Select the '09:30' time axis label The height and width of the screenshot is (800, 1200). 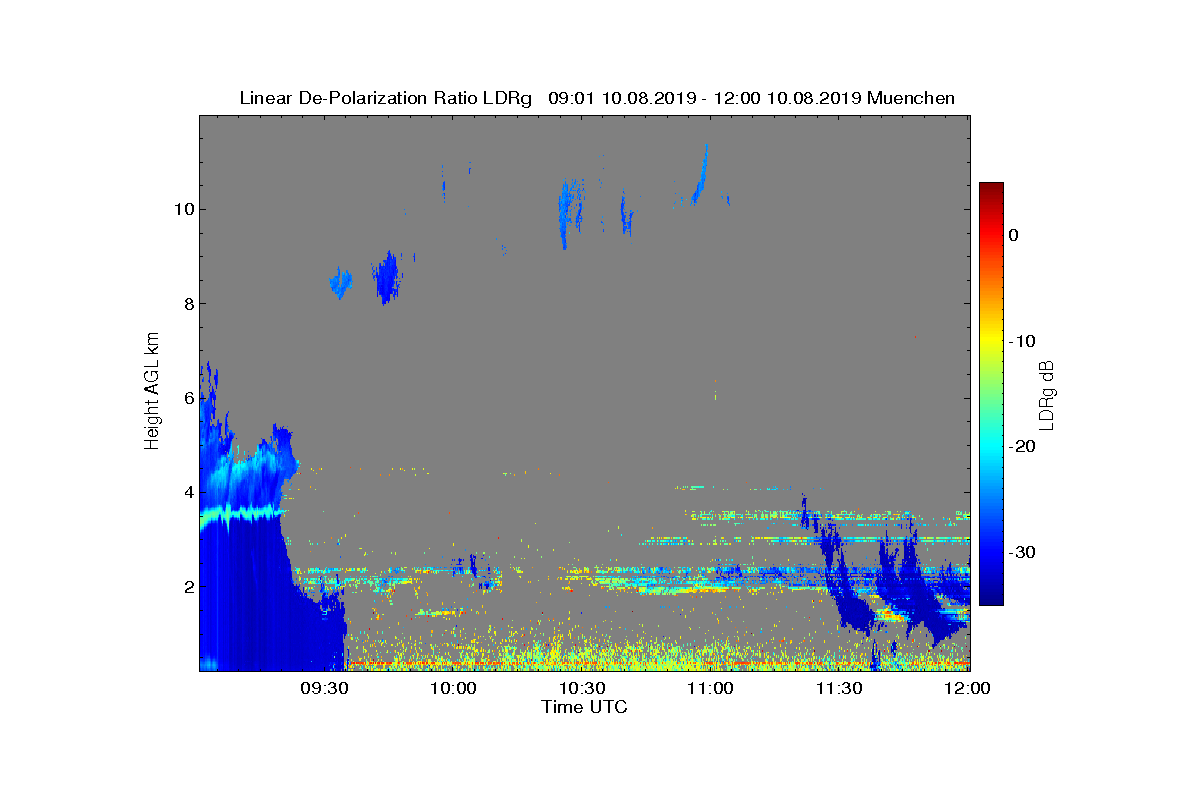(x=324, y=688)
